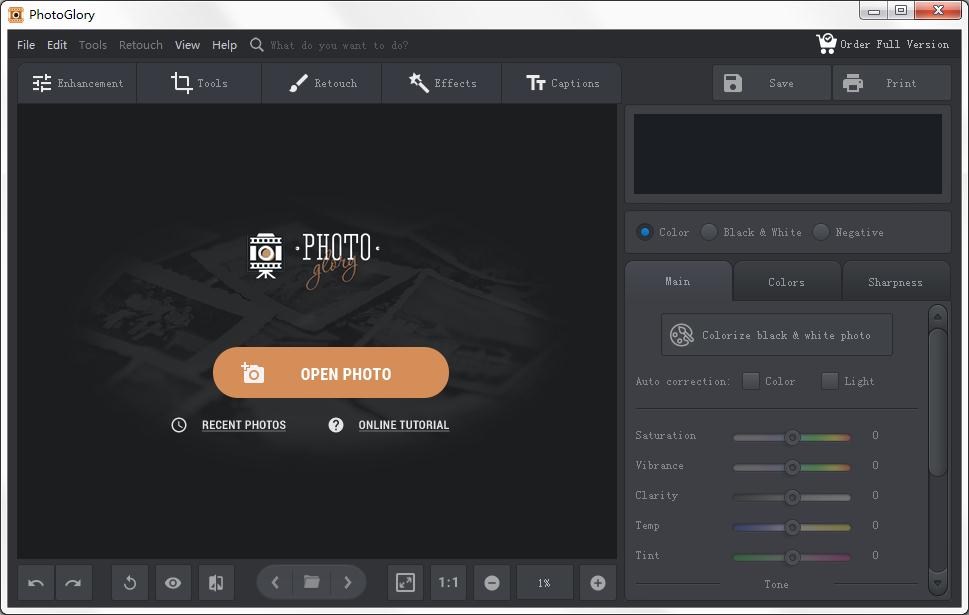Click the camera icon on Open Photo
This screenshot has height=615, width=969.
[252, 373]
